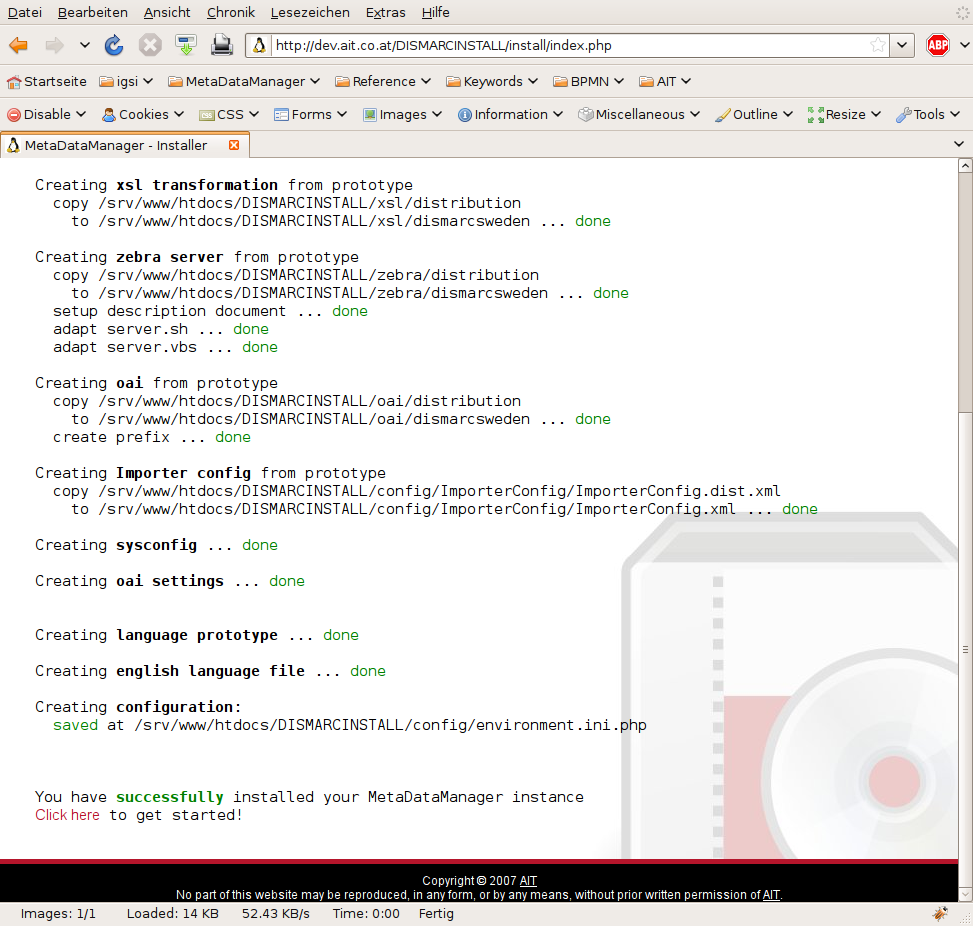Click the environment.ini.php saved path line
Image resolution: width=973 pixels, height=926 pixels.
pos(350,725)
